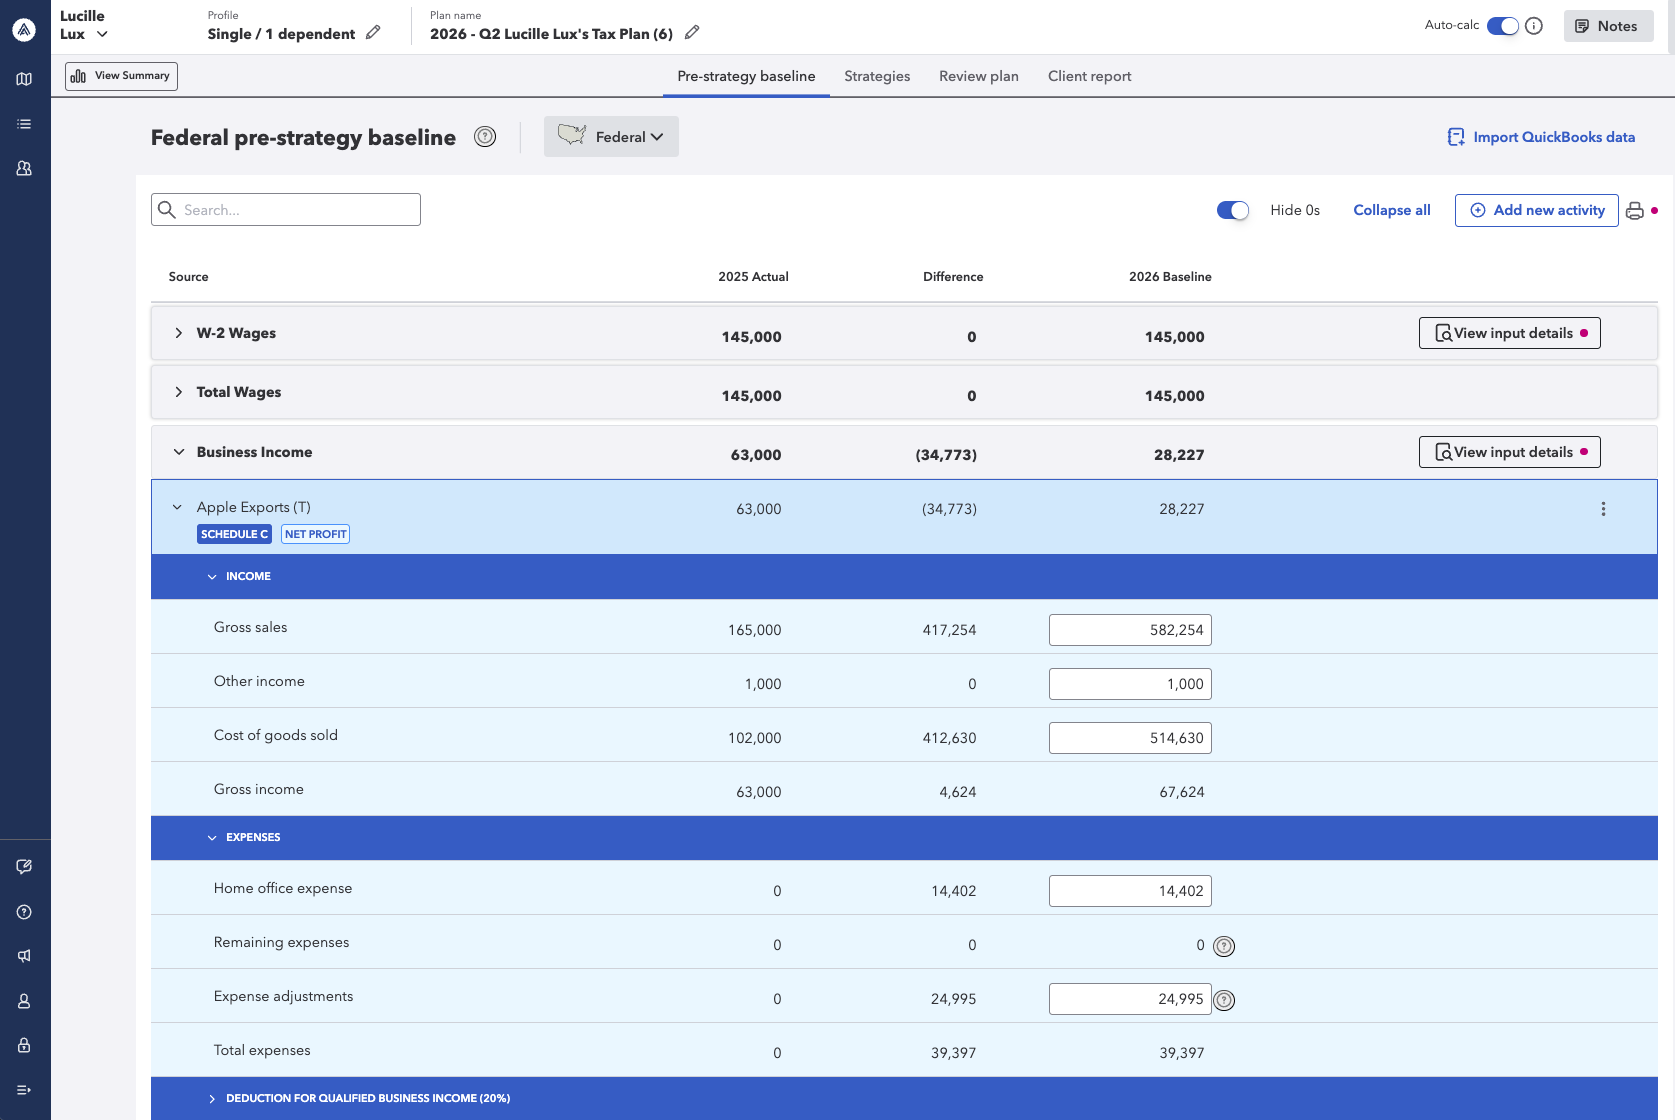Click the megaphone announcements icon in sidebar
Screen dimensions: 1675x1120
pos(24,956)
